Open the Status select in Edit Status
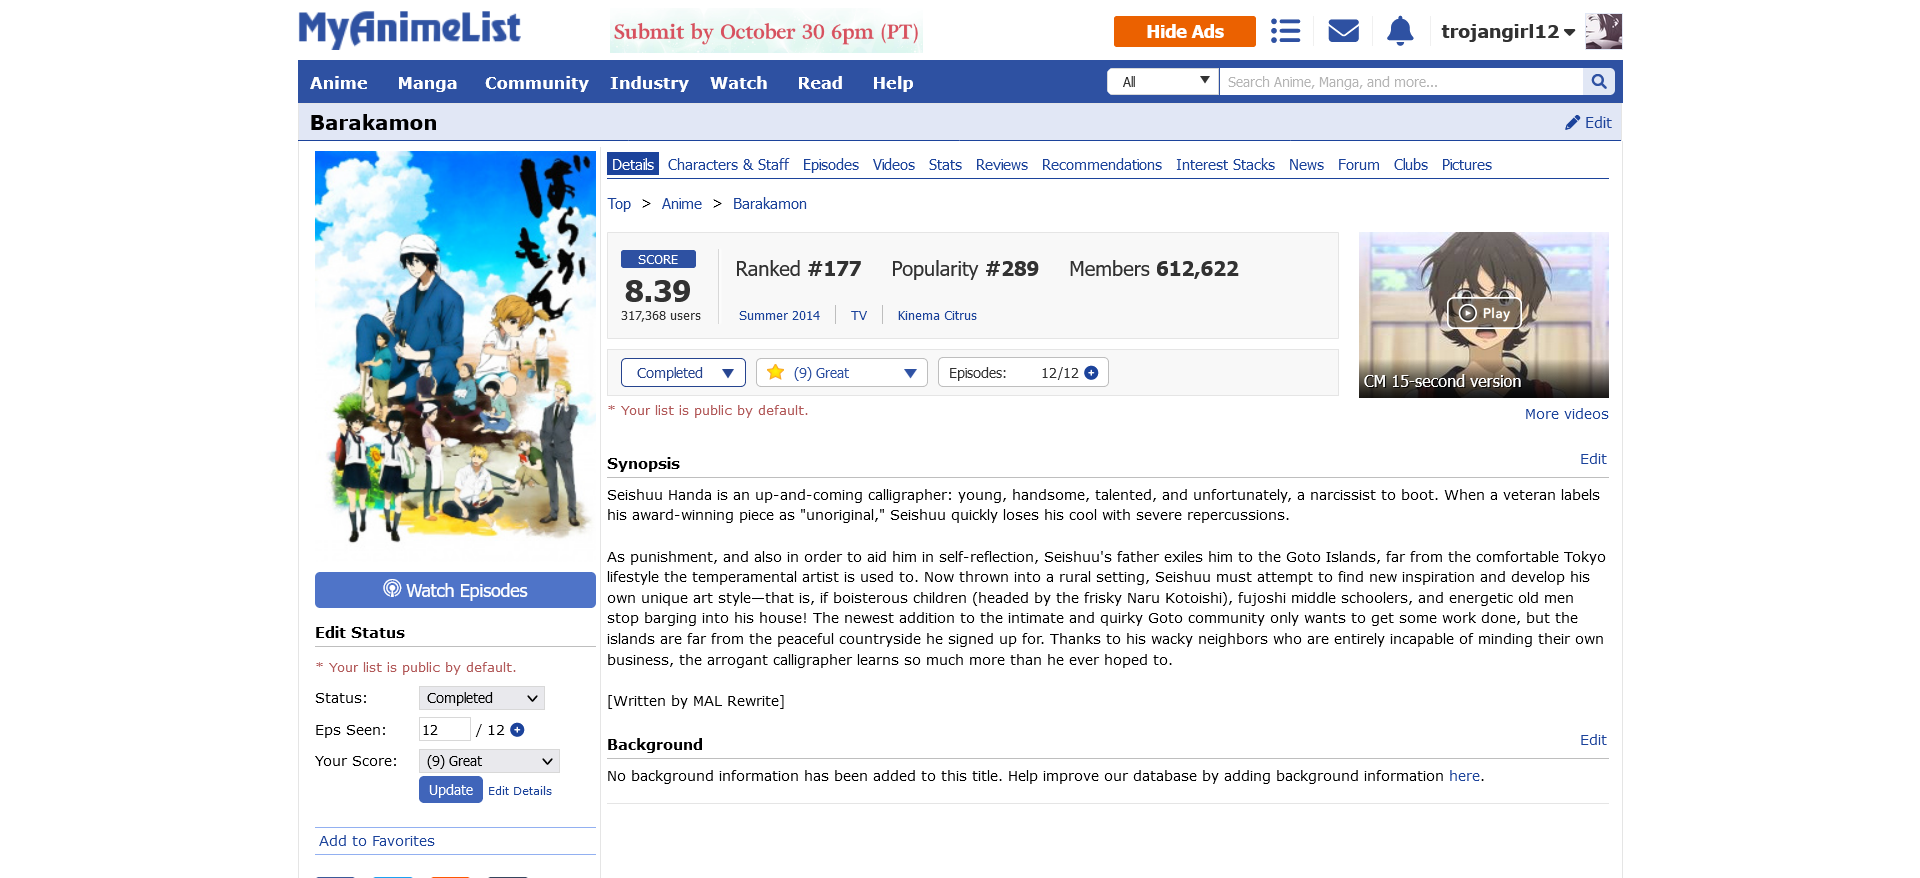The width and height of the screenshot is (1920, 878). tap(481, 698)
